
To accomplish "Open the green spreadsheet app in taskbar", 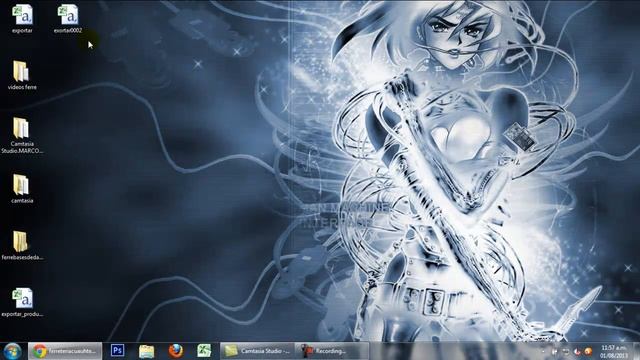I will (204, 351).
